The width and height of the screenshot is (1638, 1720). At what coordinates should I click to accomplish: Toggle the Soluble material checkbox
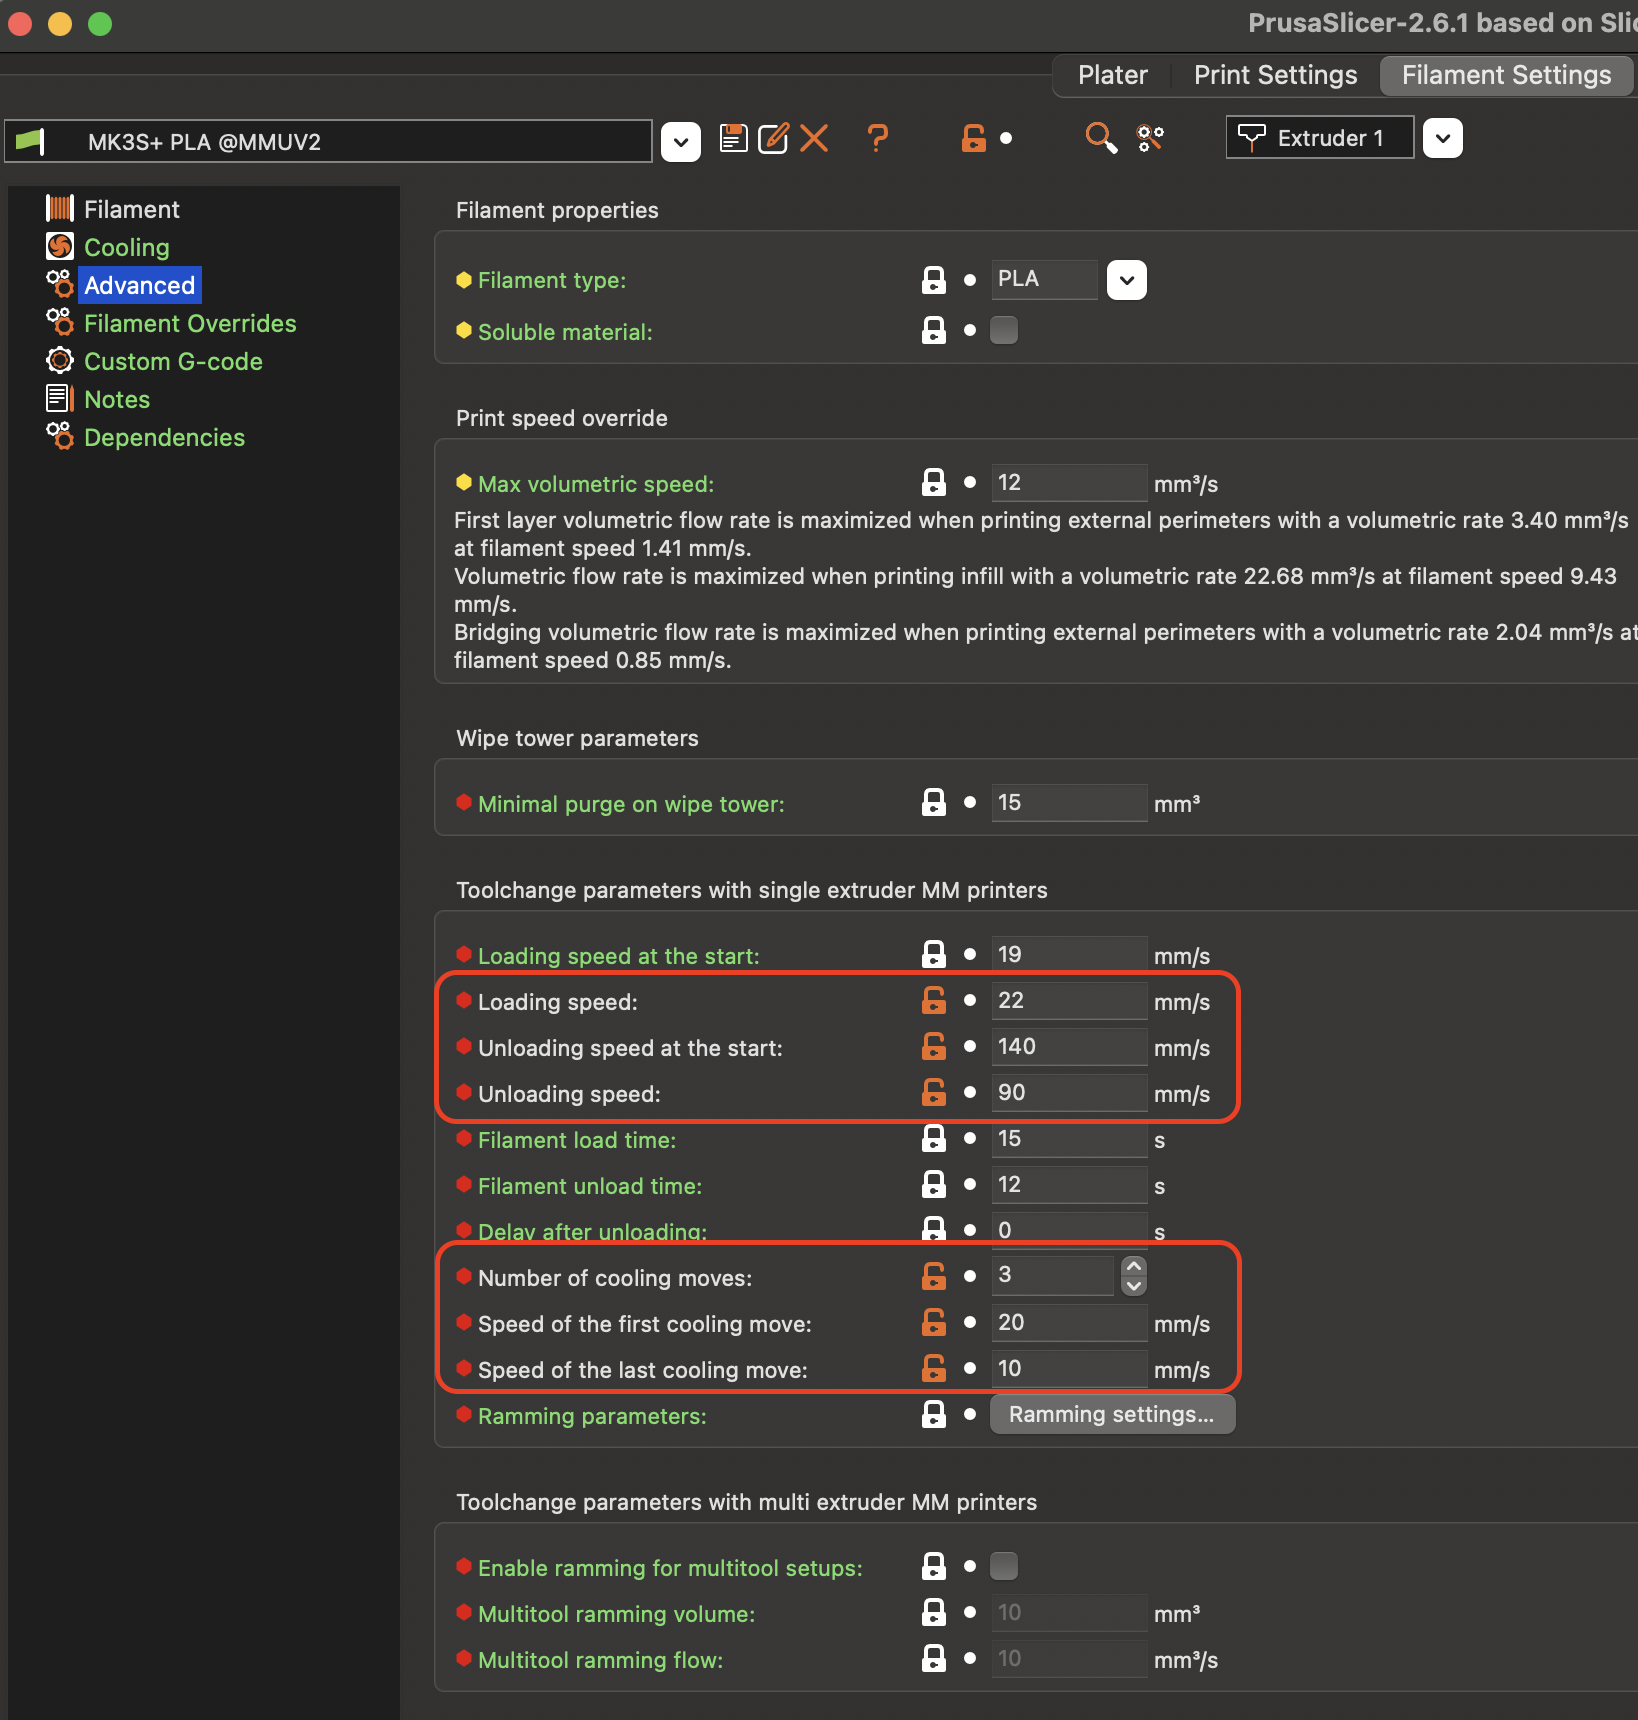(x=1003, y=329)
